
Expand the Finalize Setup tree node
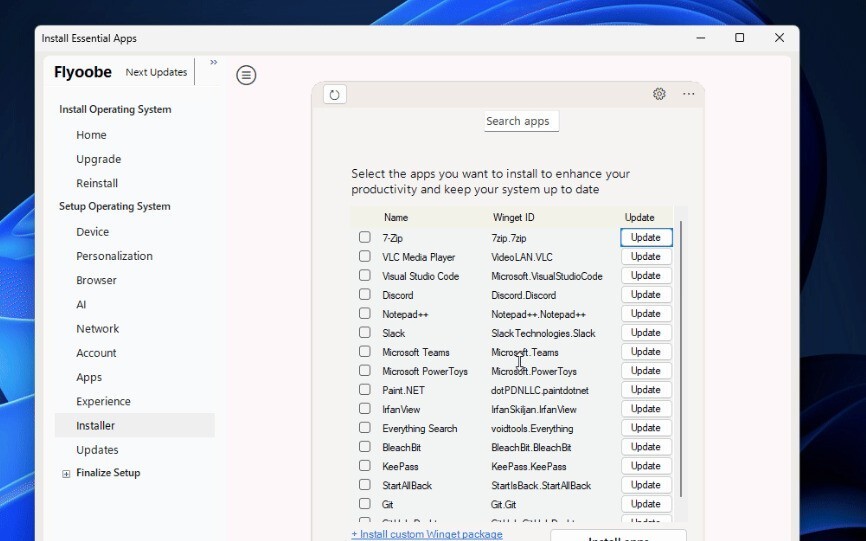point(66,474)
